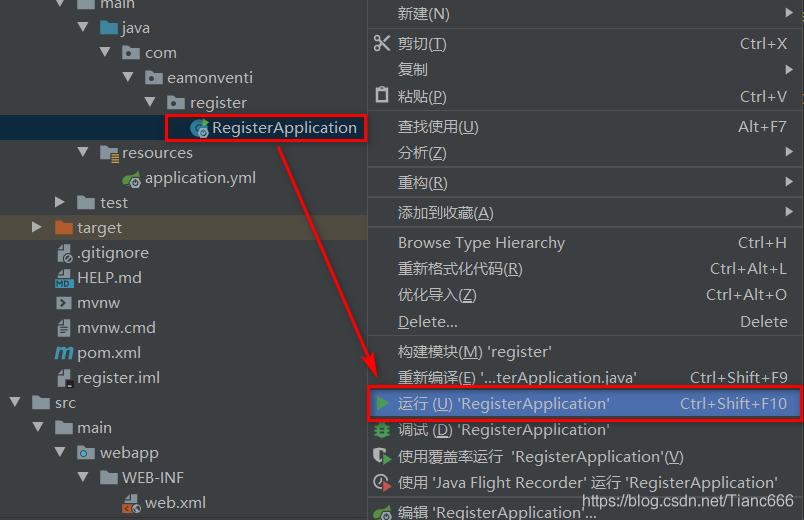Click the scissors Cut icon
The height and width of the screenshot is (520, 804).
click(382, 43)
